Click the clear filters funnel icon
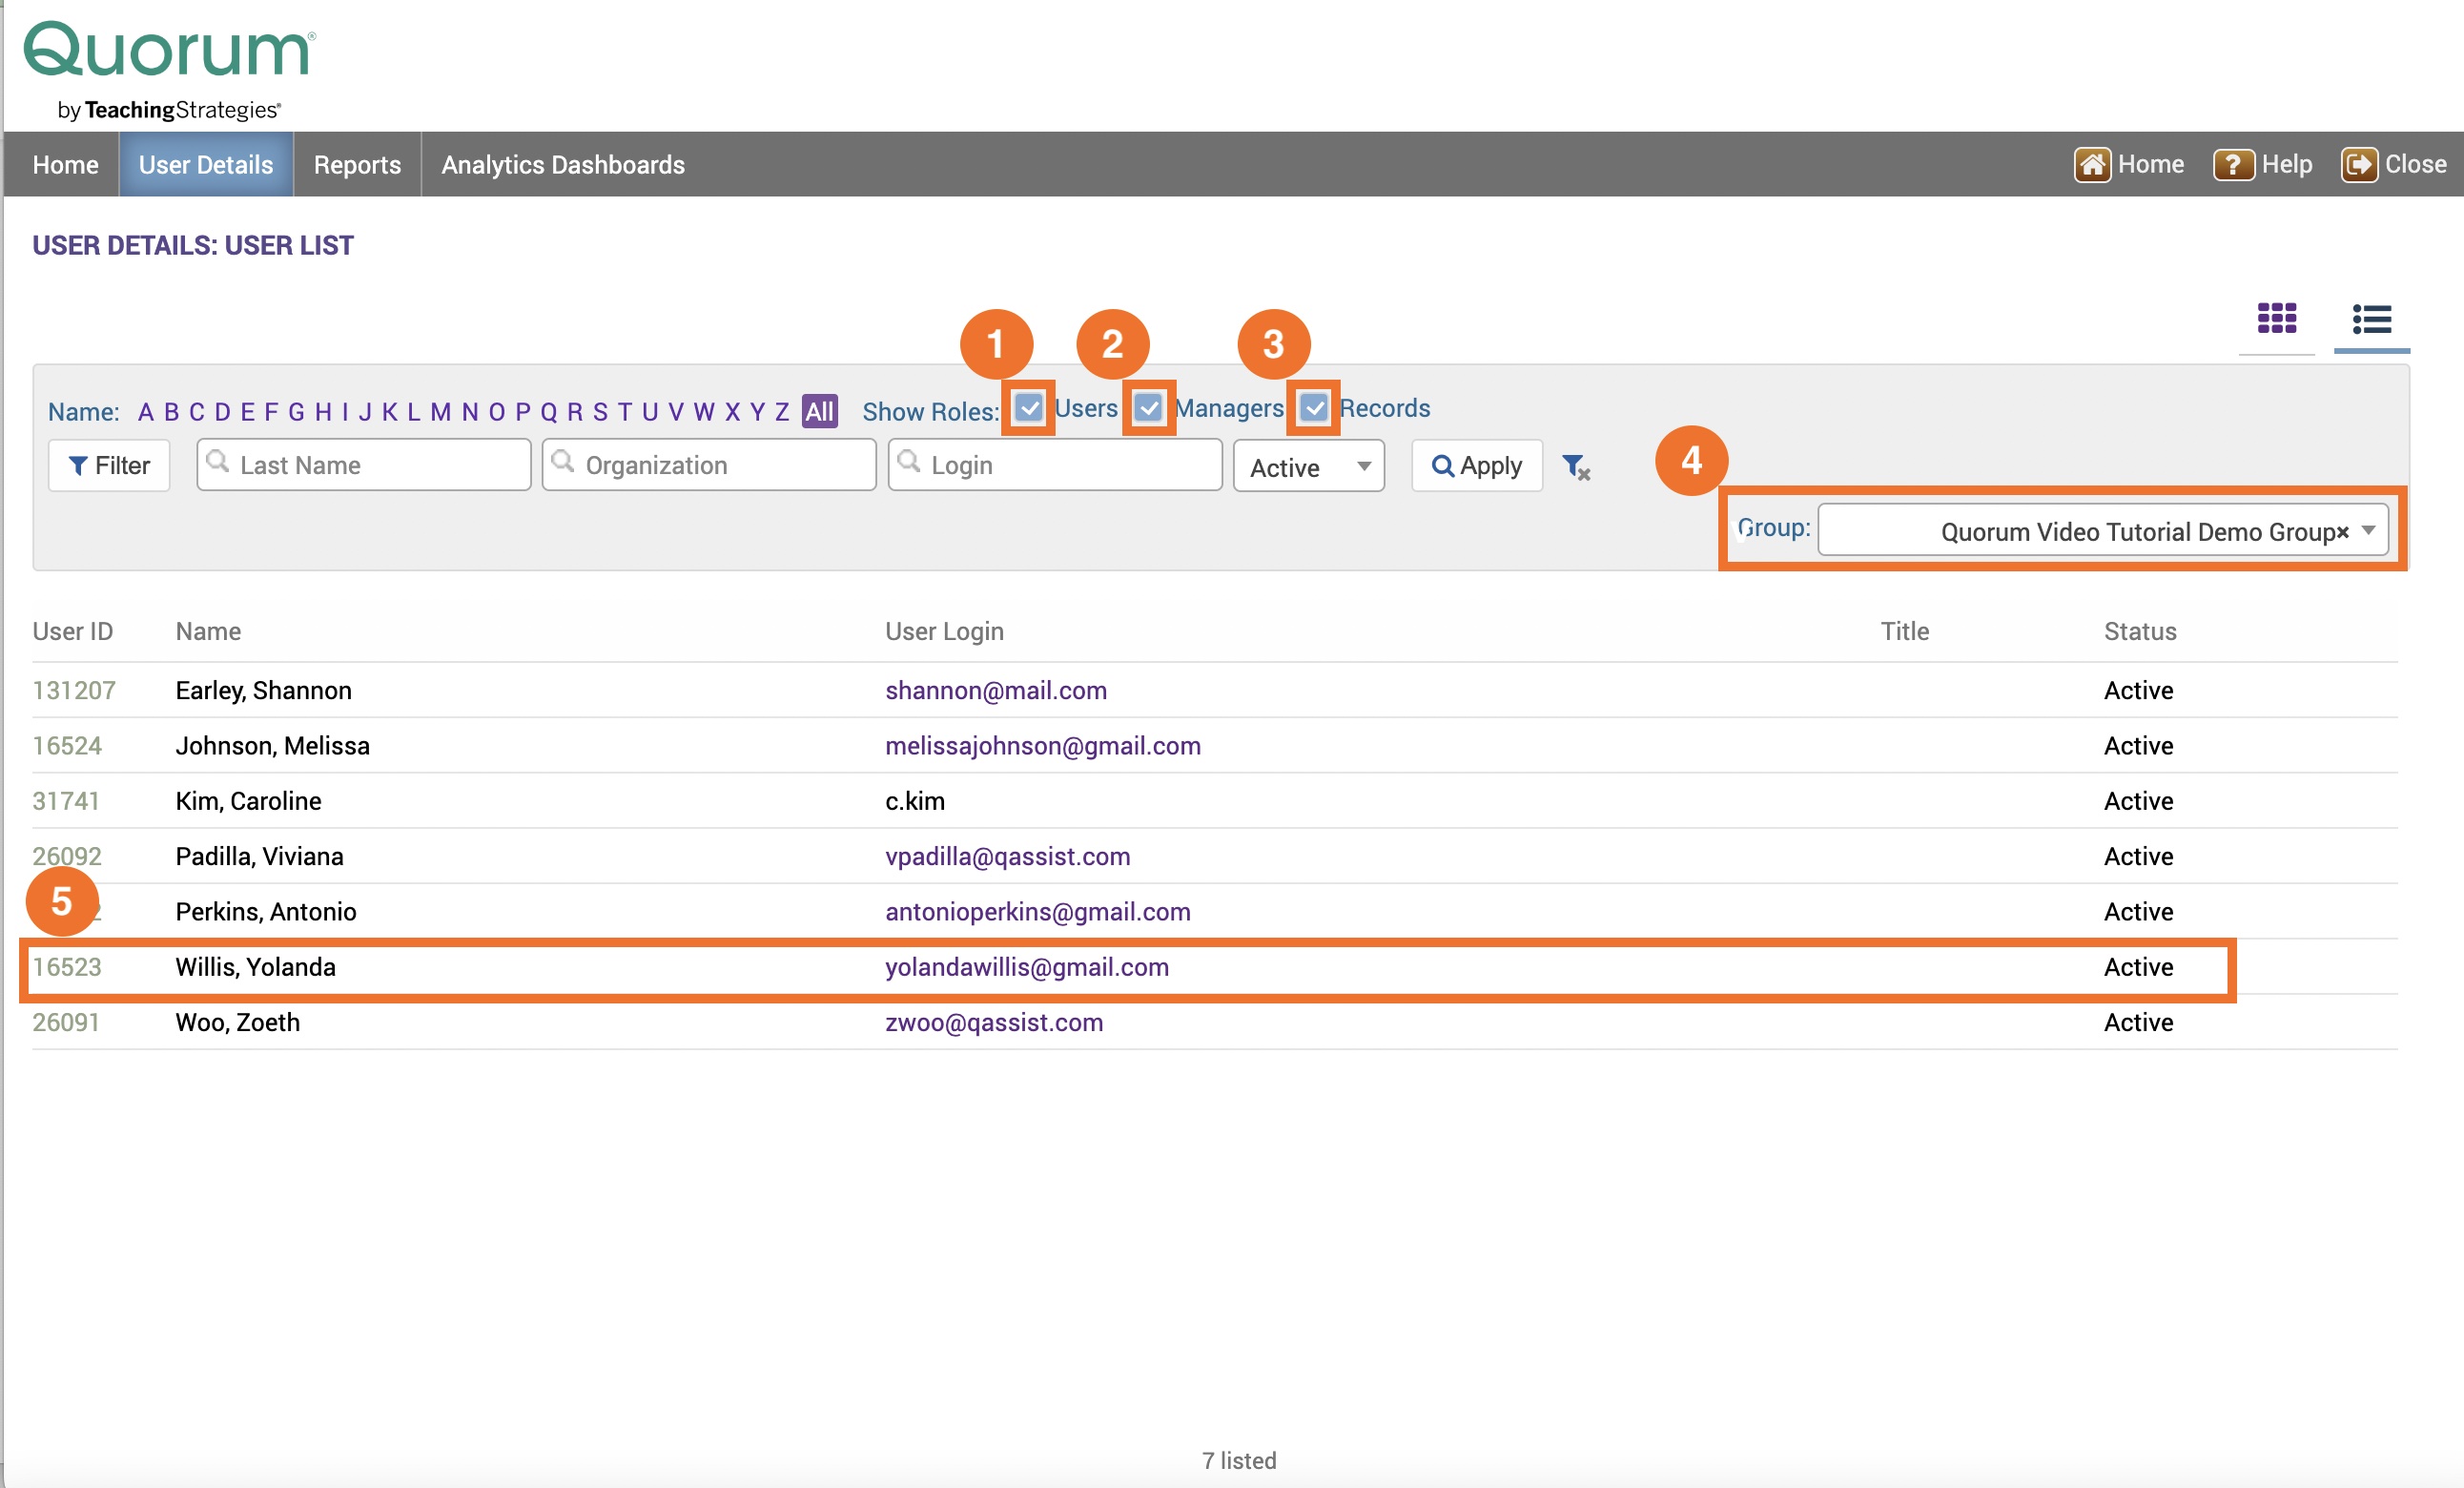The height and width of the screenshot is (1488, 2464). pos(1575,467)
